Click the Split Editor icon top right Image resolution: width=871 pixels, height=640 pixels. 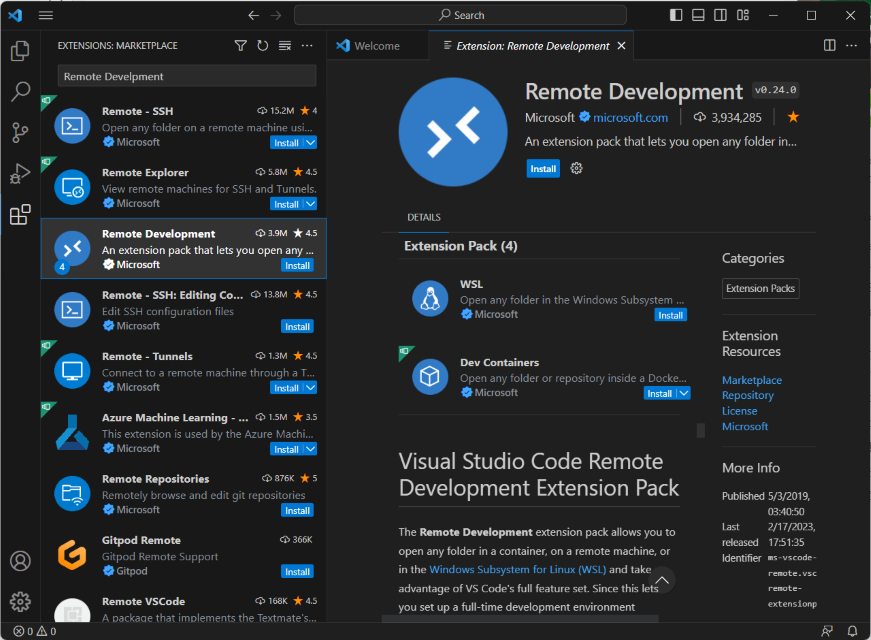pyautogui.click(x=829, y=45)
